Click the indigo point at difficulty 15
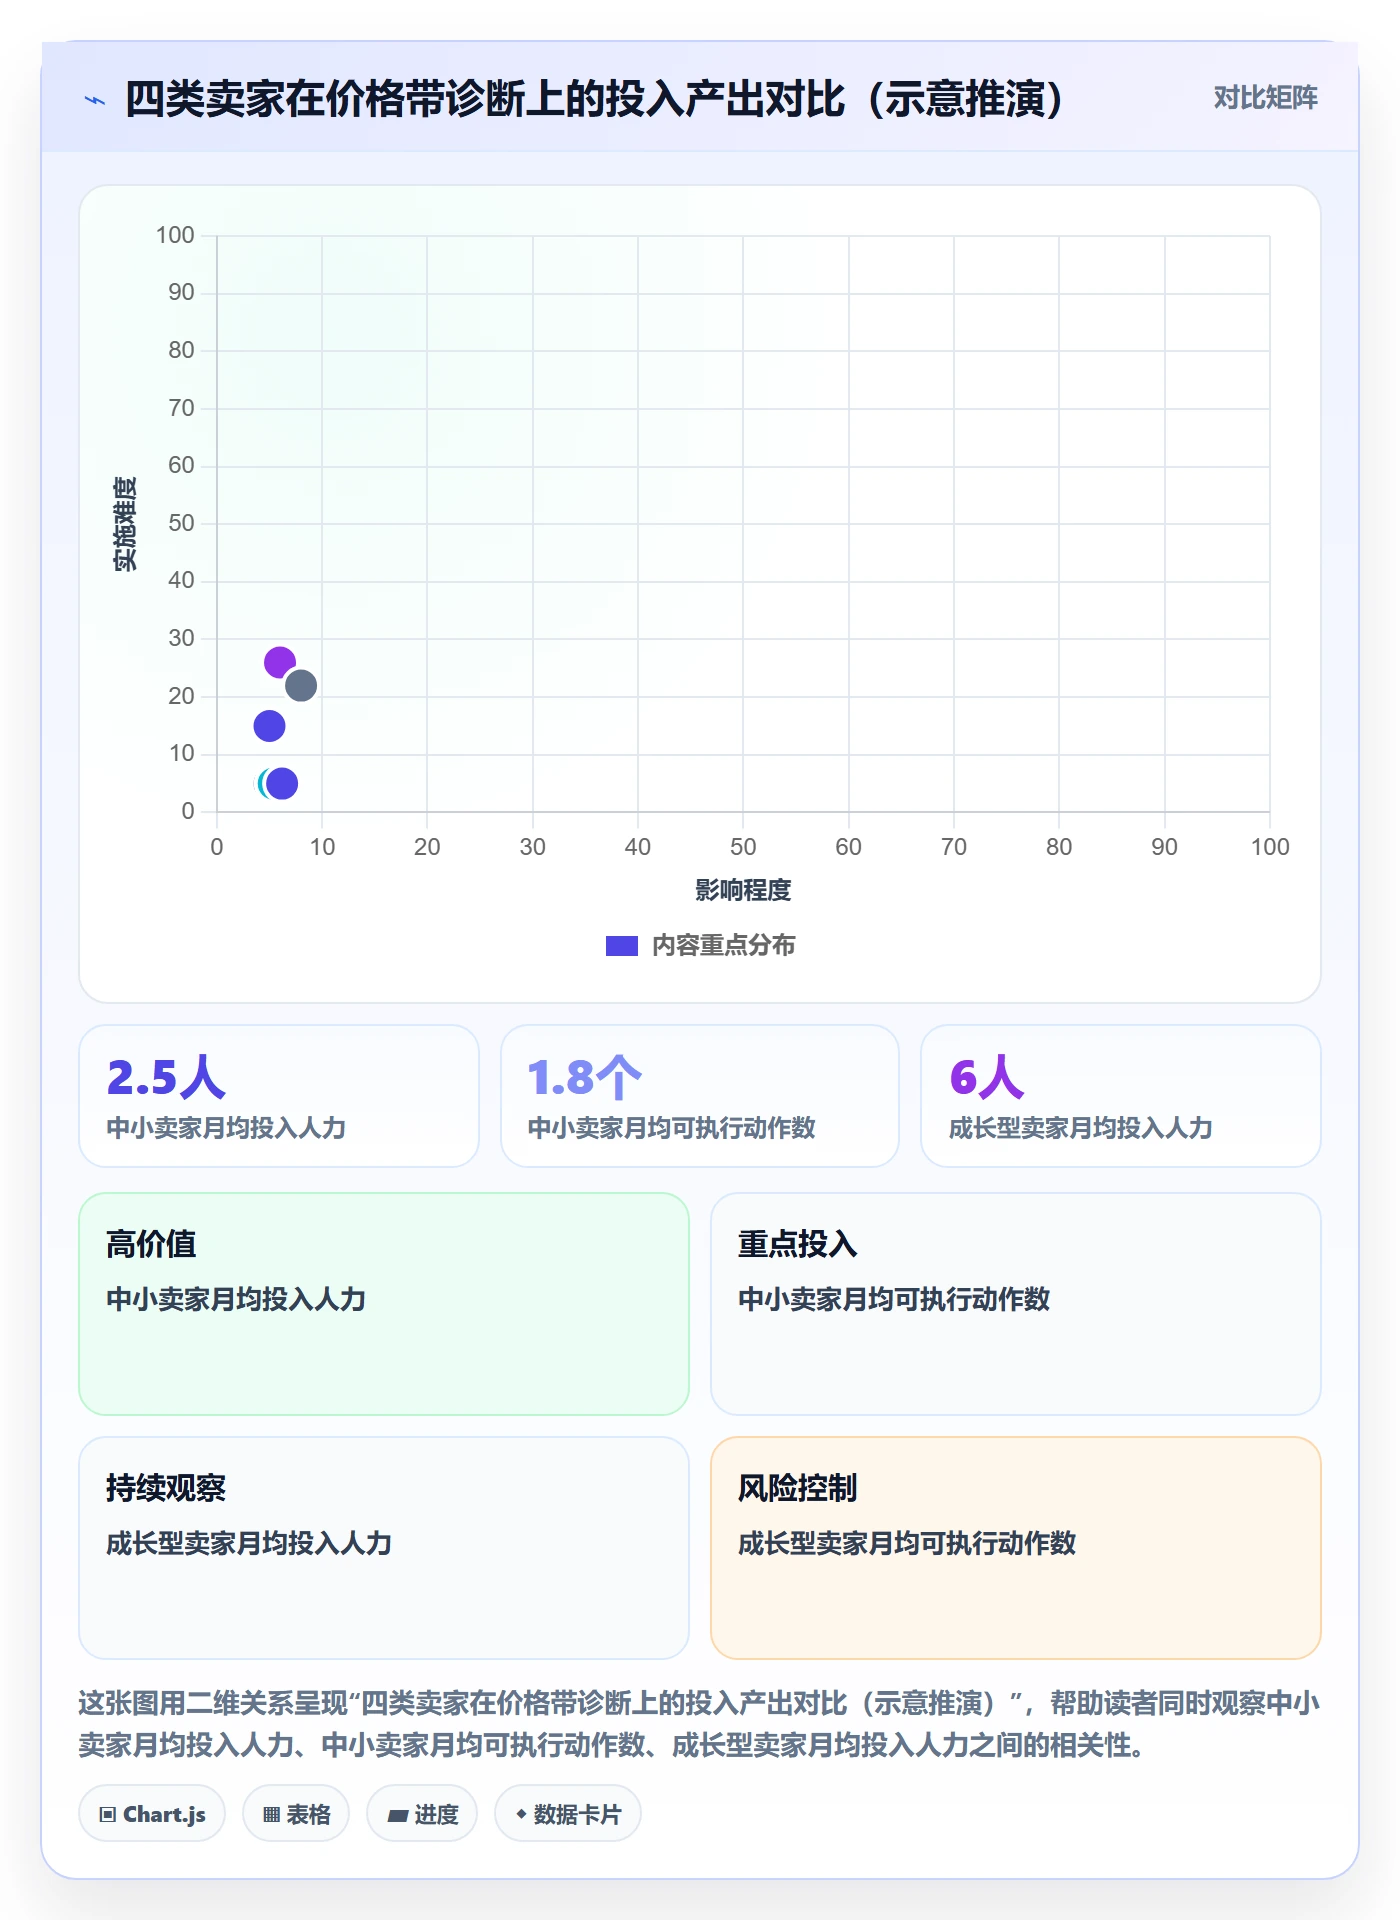This screenshot has width=1400, height=1920. point(269,726)
